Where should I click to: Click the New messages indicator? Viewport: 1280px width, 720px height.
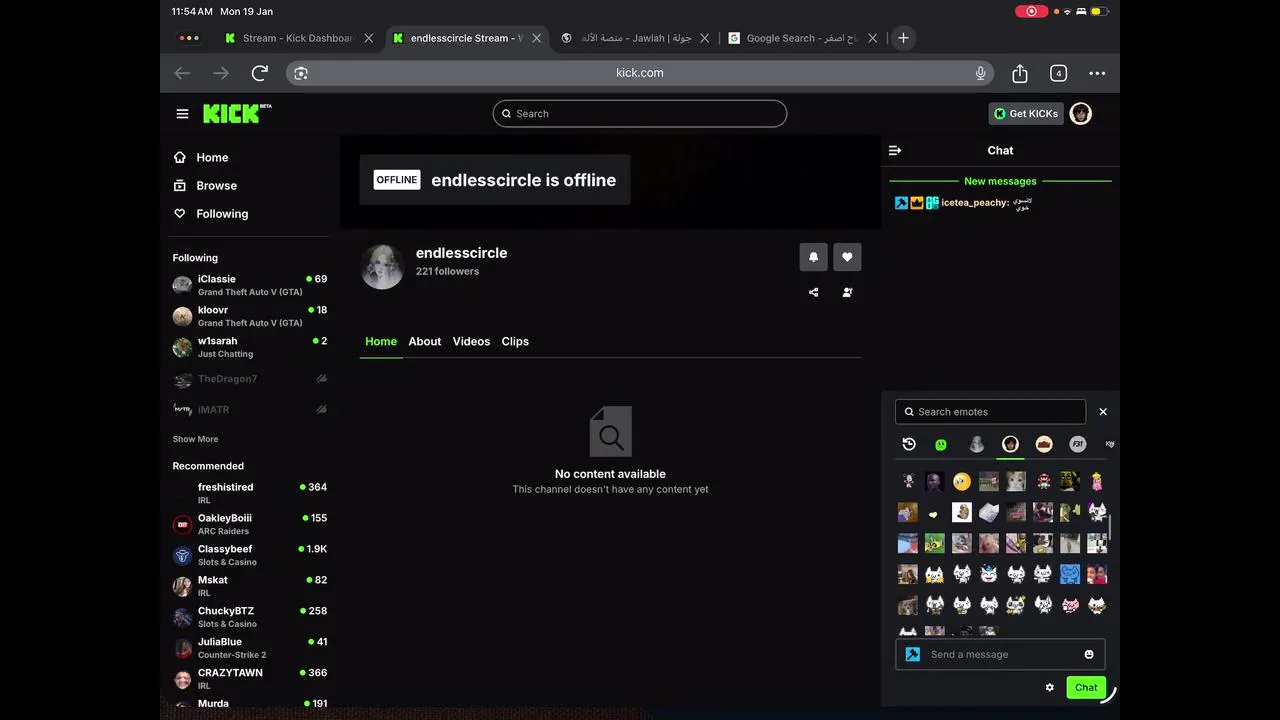[1000, 181]
